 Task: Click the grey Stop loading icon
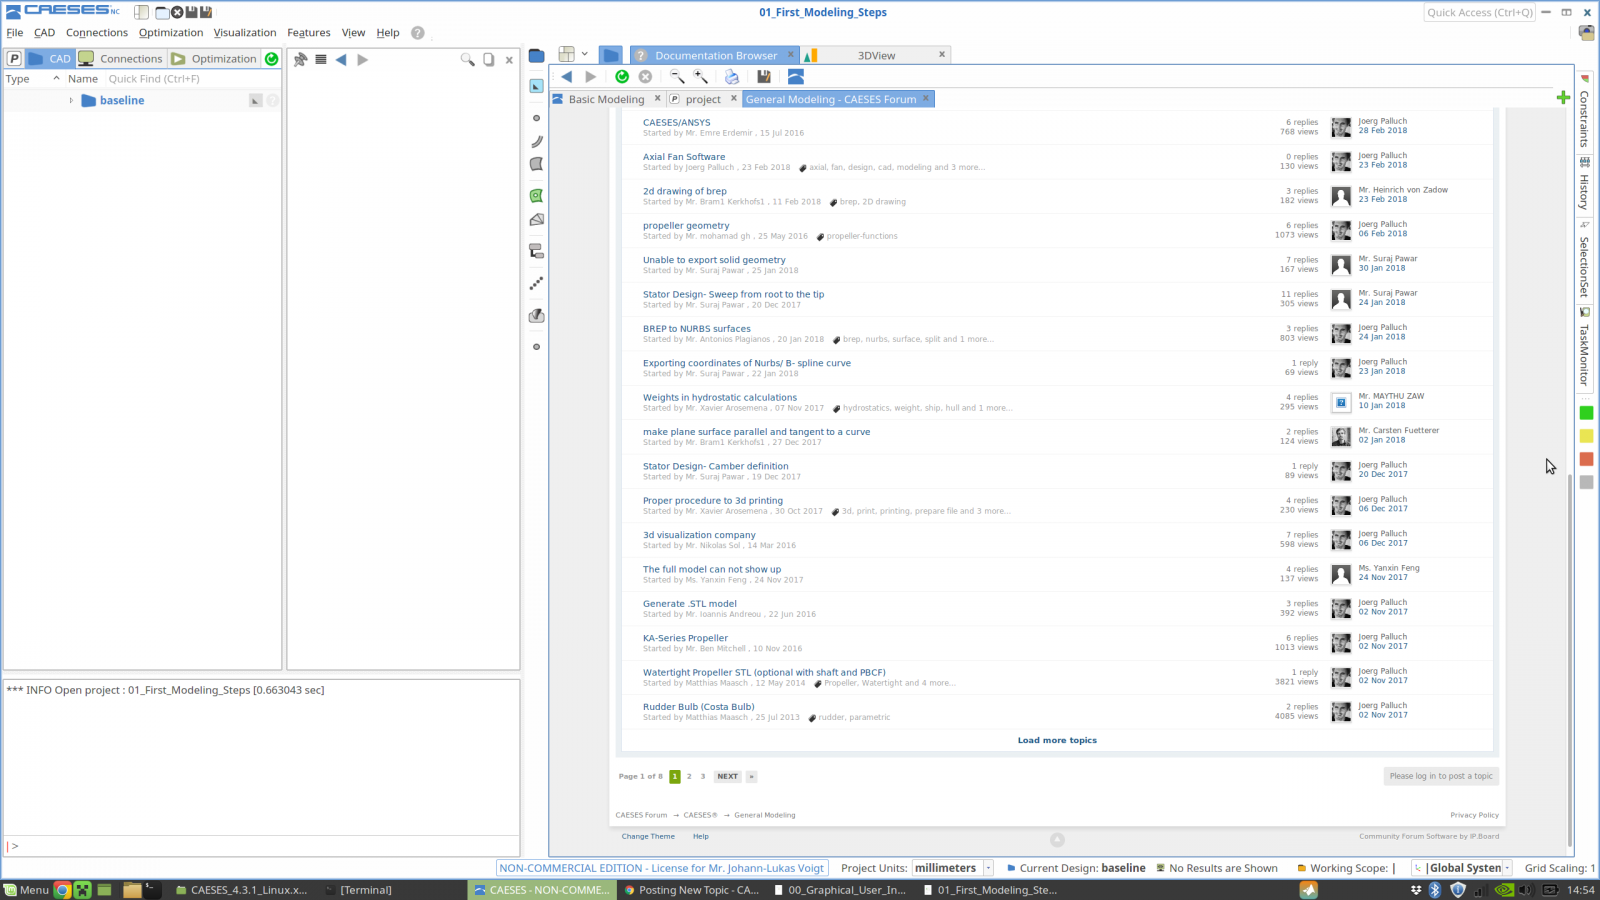[646, 77]
